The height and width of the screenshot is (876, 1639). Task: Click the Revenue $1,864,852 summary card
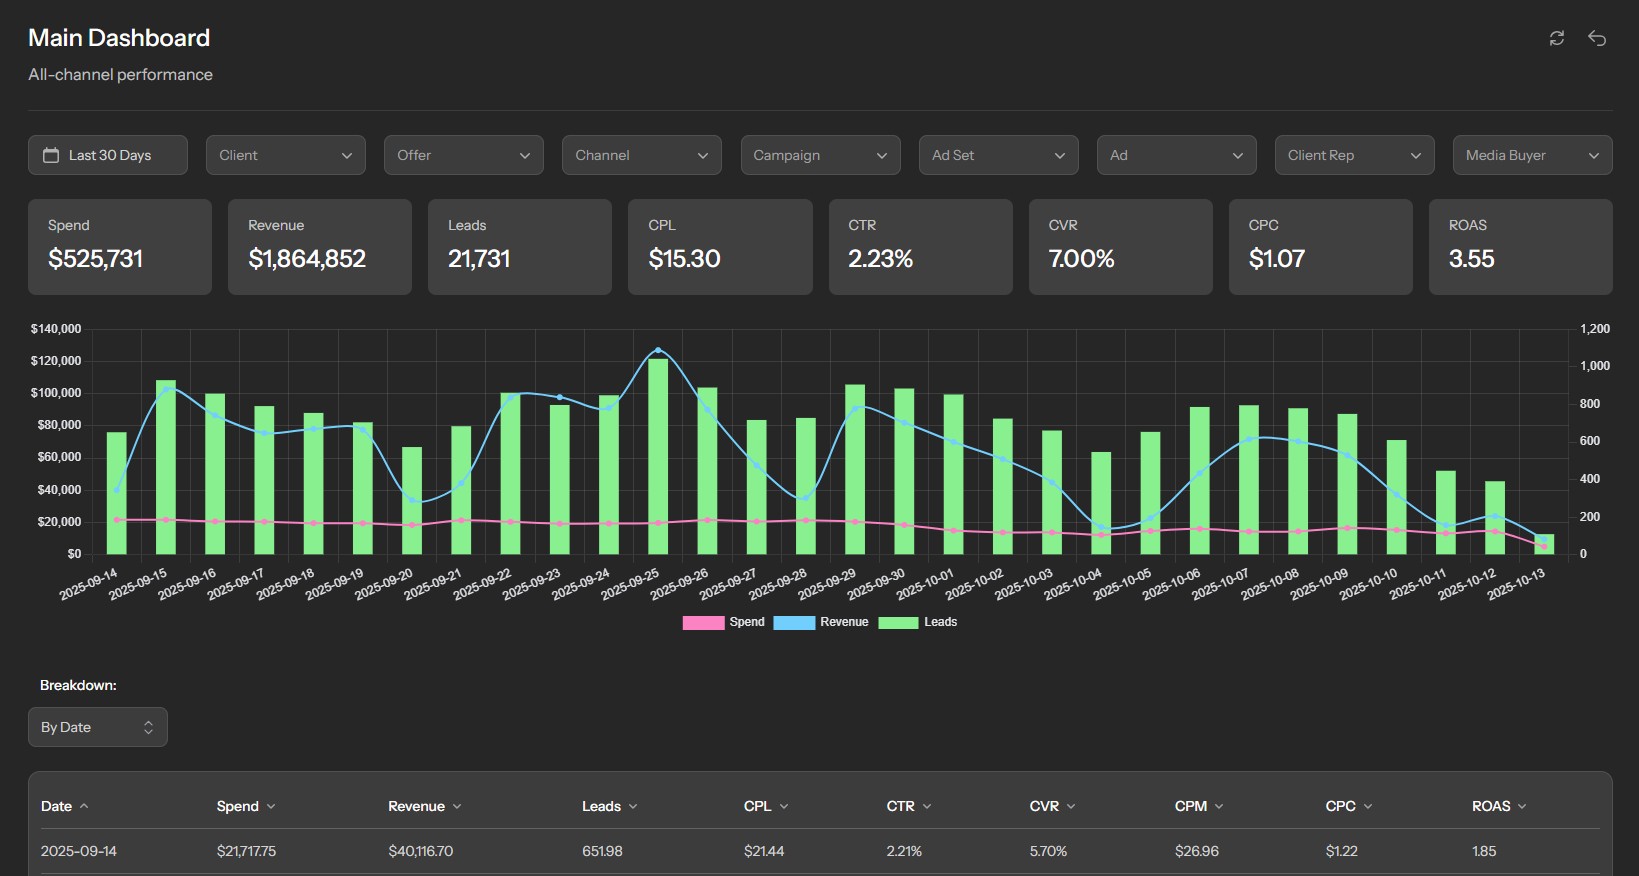coord(320,247)
